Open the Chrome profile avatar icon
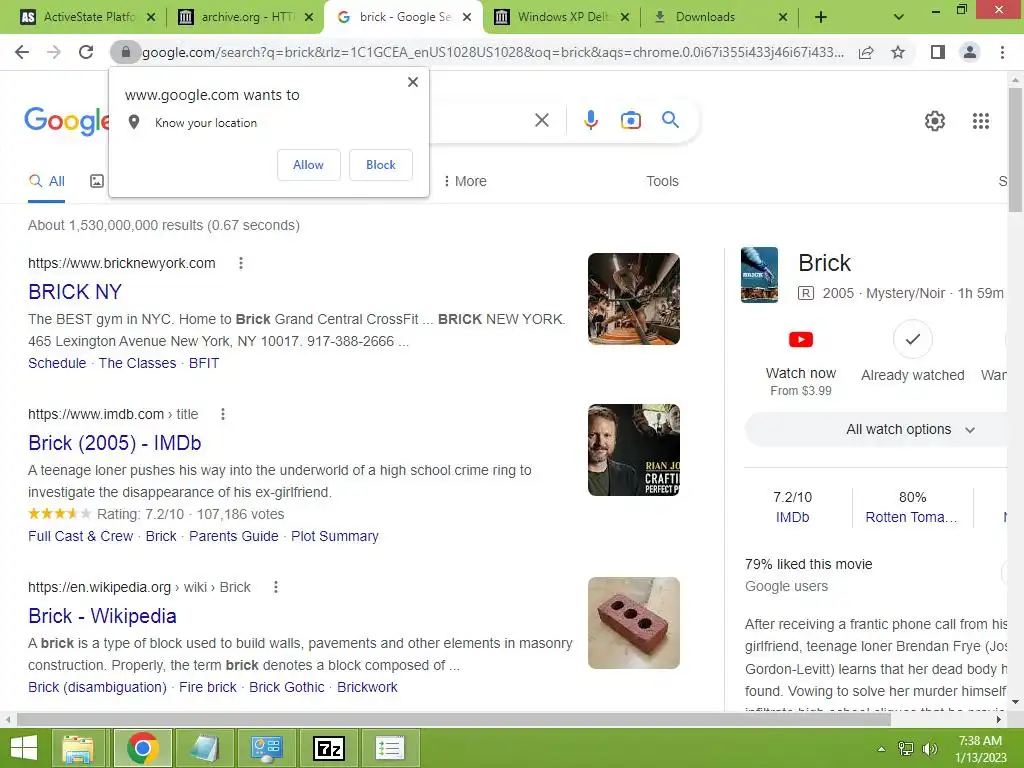This screenshot has width=1024, height=768. point(970,52)
